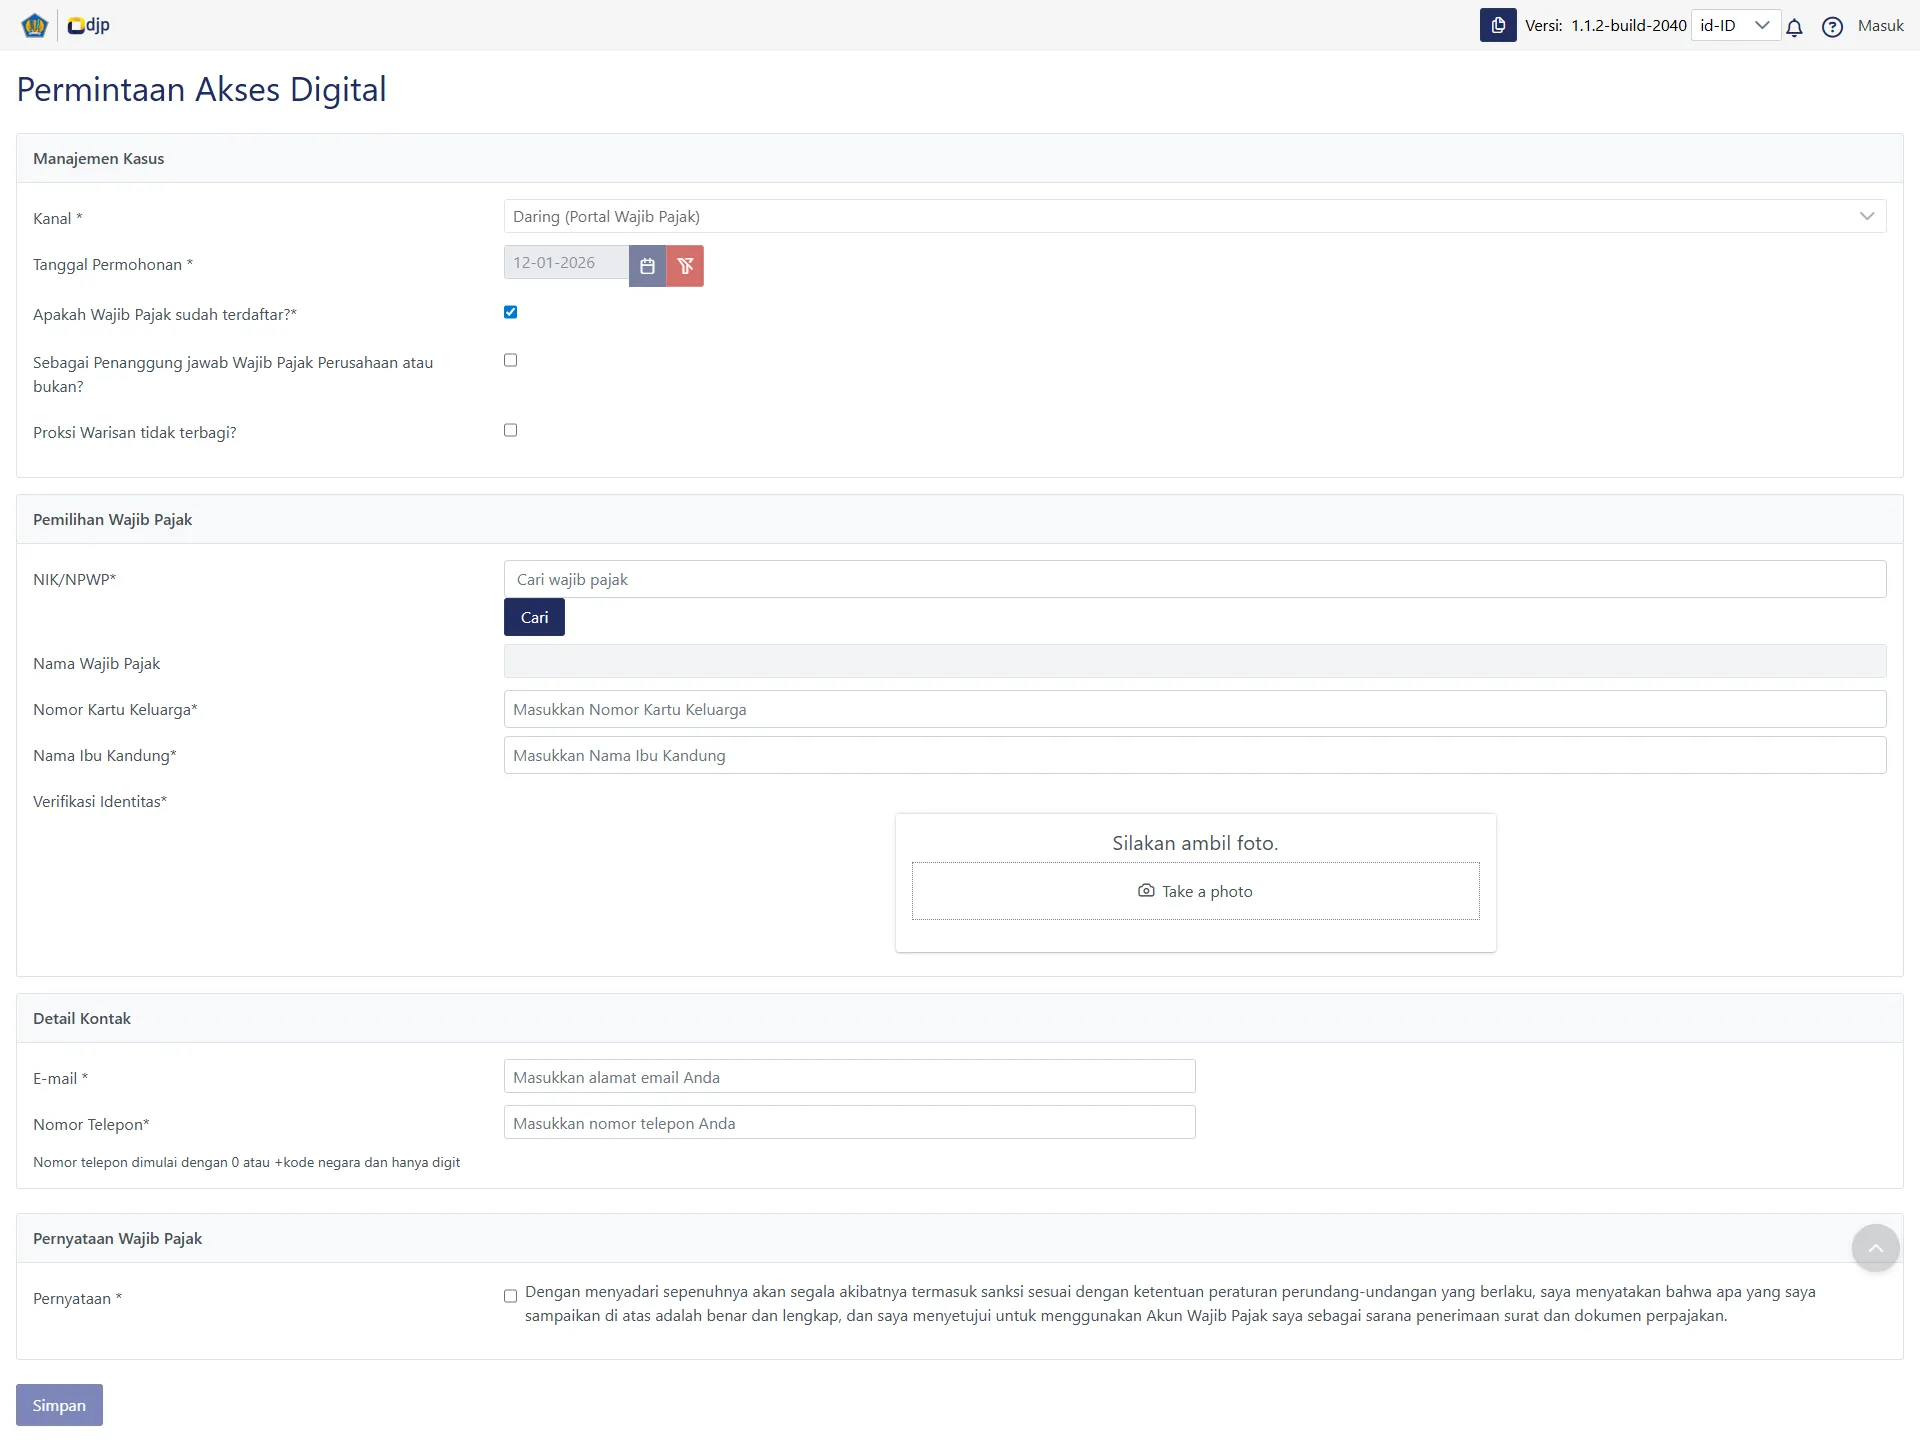
Task: Open the calendar date picker icon
Action: 647,266
